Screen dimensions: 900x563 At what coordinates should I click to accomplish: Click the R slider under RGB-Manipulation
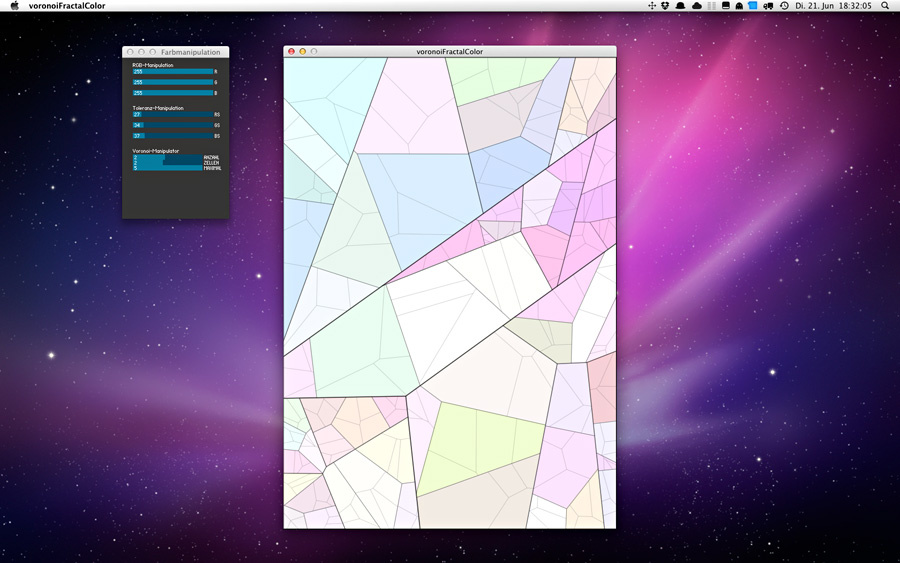172,72
